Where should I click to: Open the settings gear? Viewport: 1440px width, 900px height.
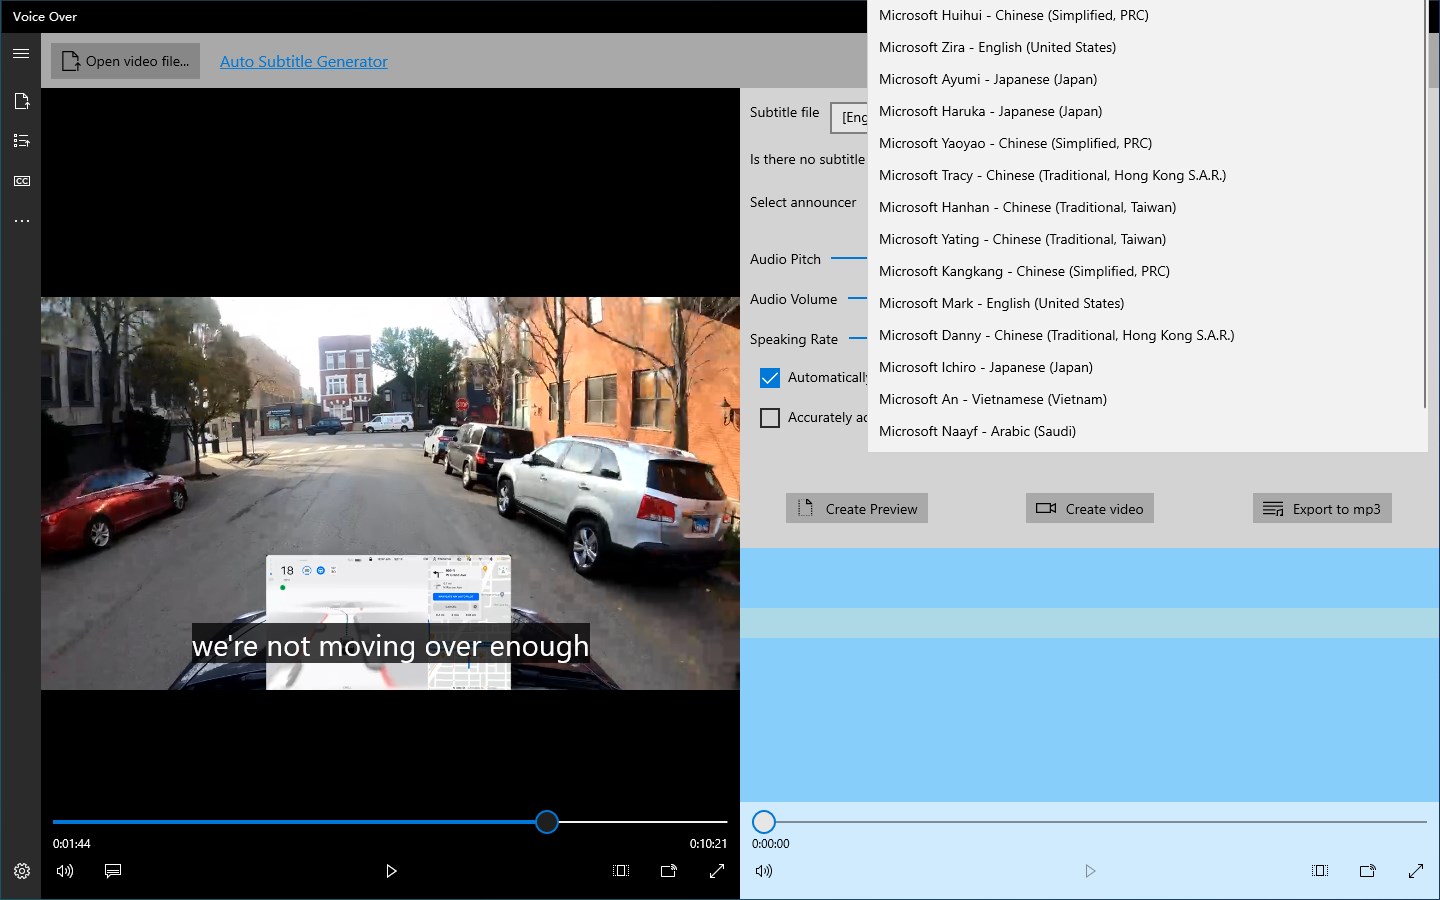(21, 871)
